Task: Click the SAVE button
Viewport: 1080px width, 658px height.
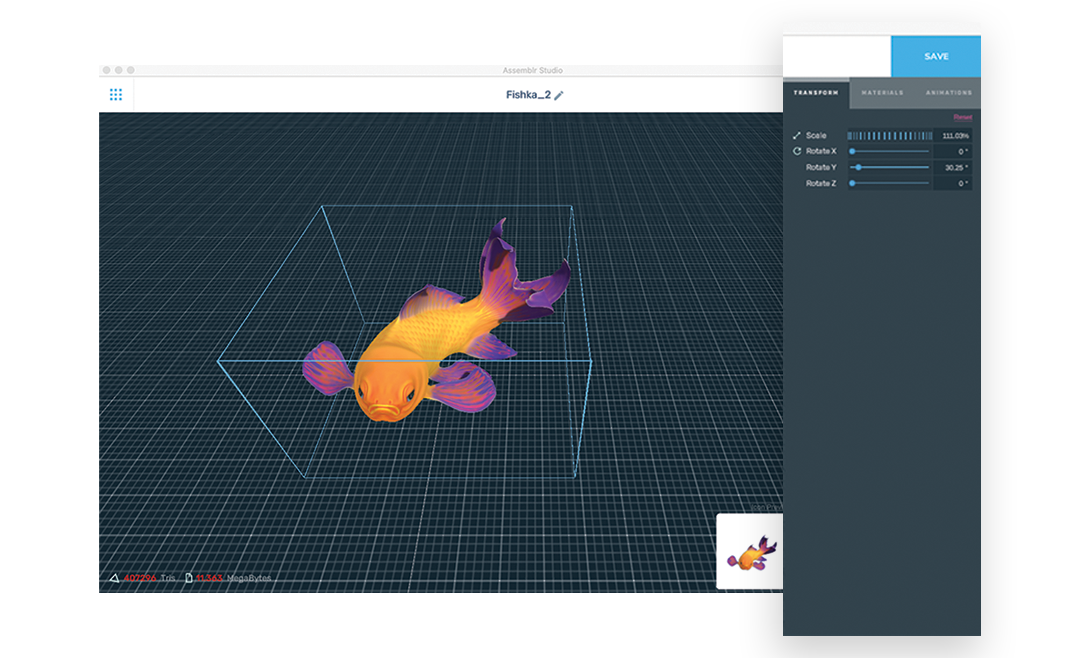Action: pos(936,57)
